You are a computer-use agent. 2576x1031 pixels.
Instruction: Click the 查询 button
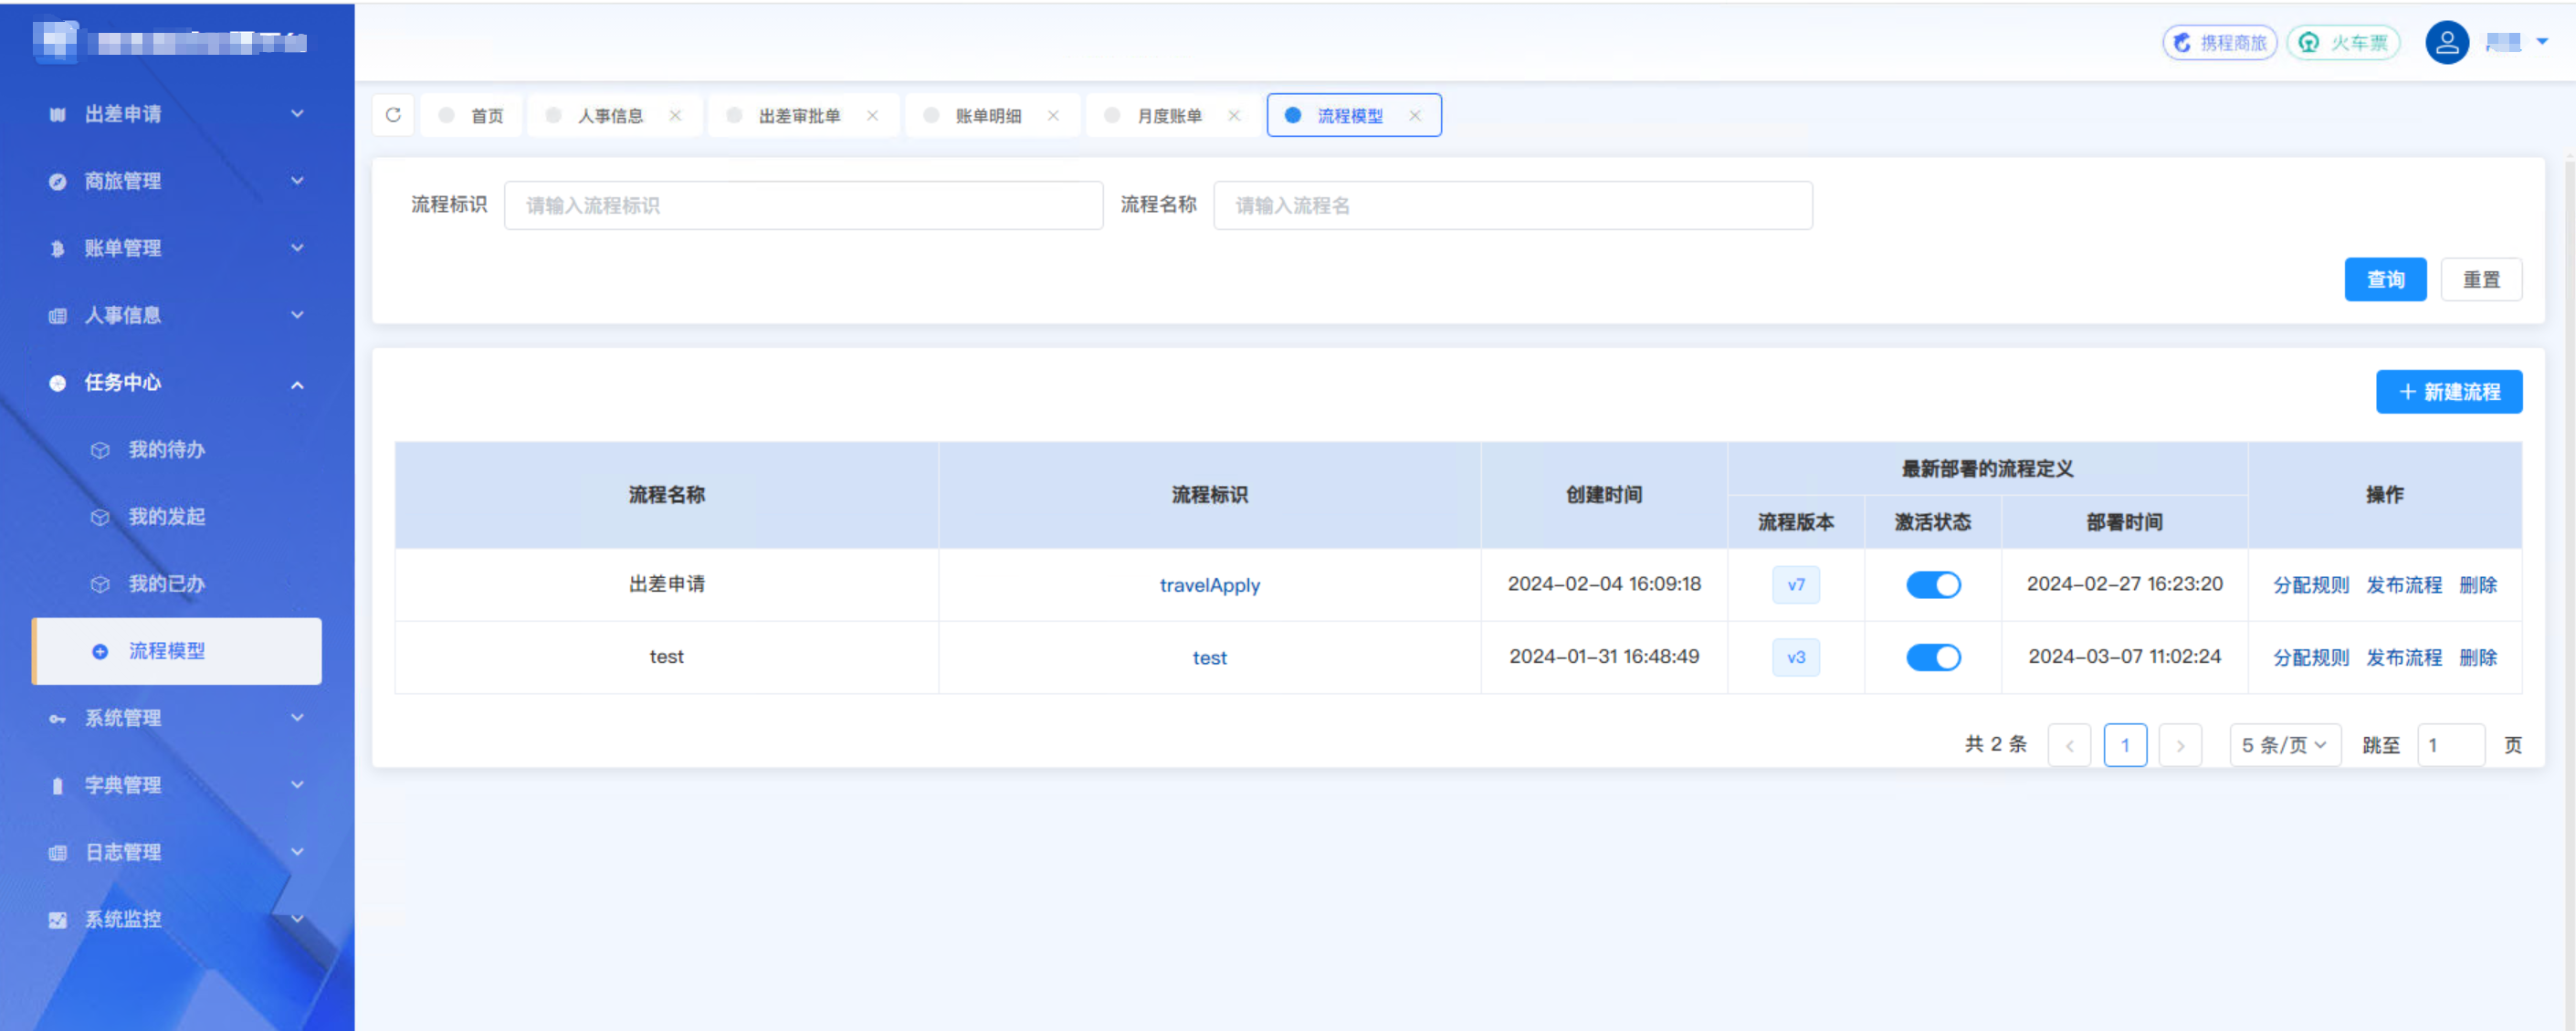tap(2385, 279)
